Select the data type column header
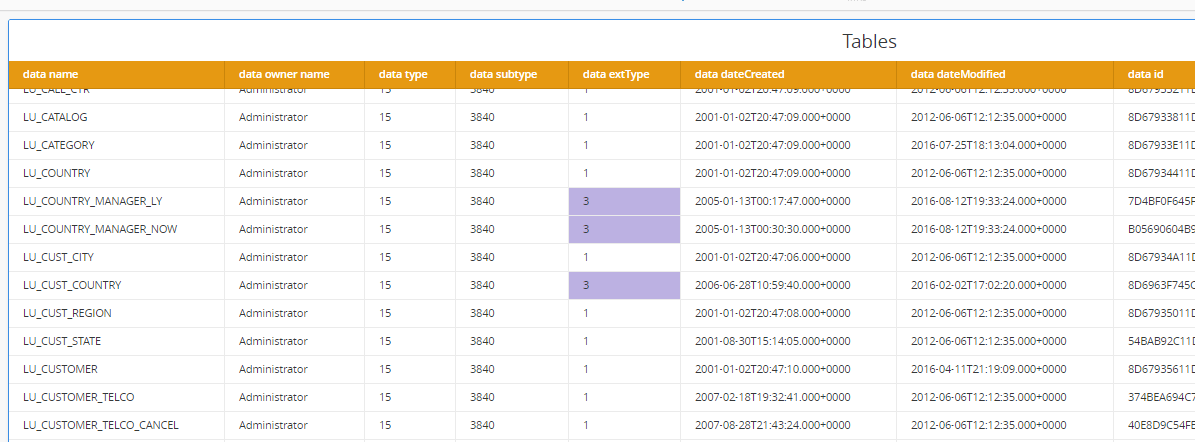The image size is (1195, 442). [x=403, y=74]
